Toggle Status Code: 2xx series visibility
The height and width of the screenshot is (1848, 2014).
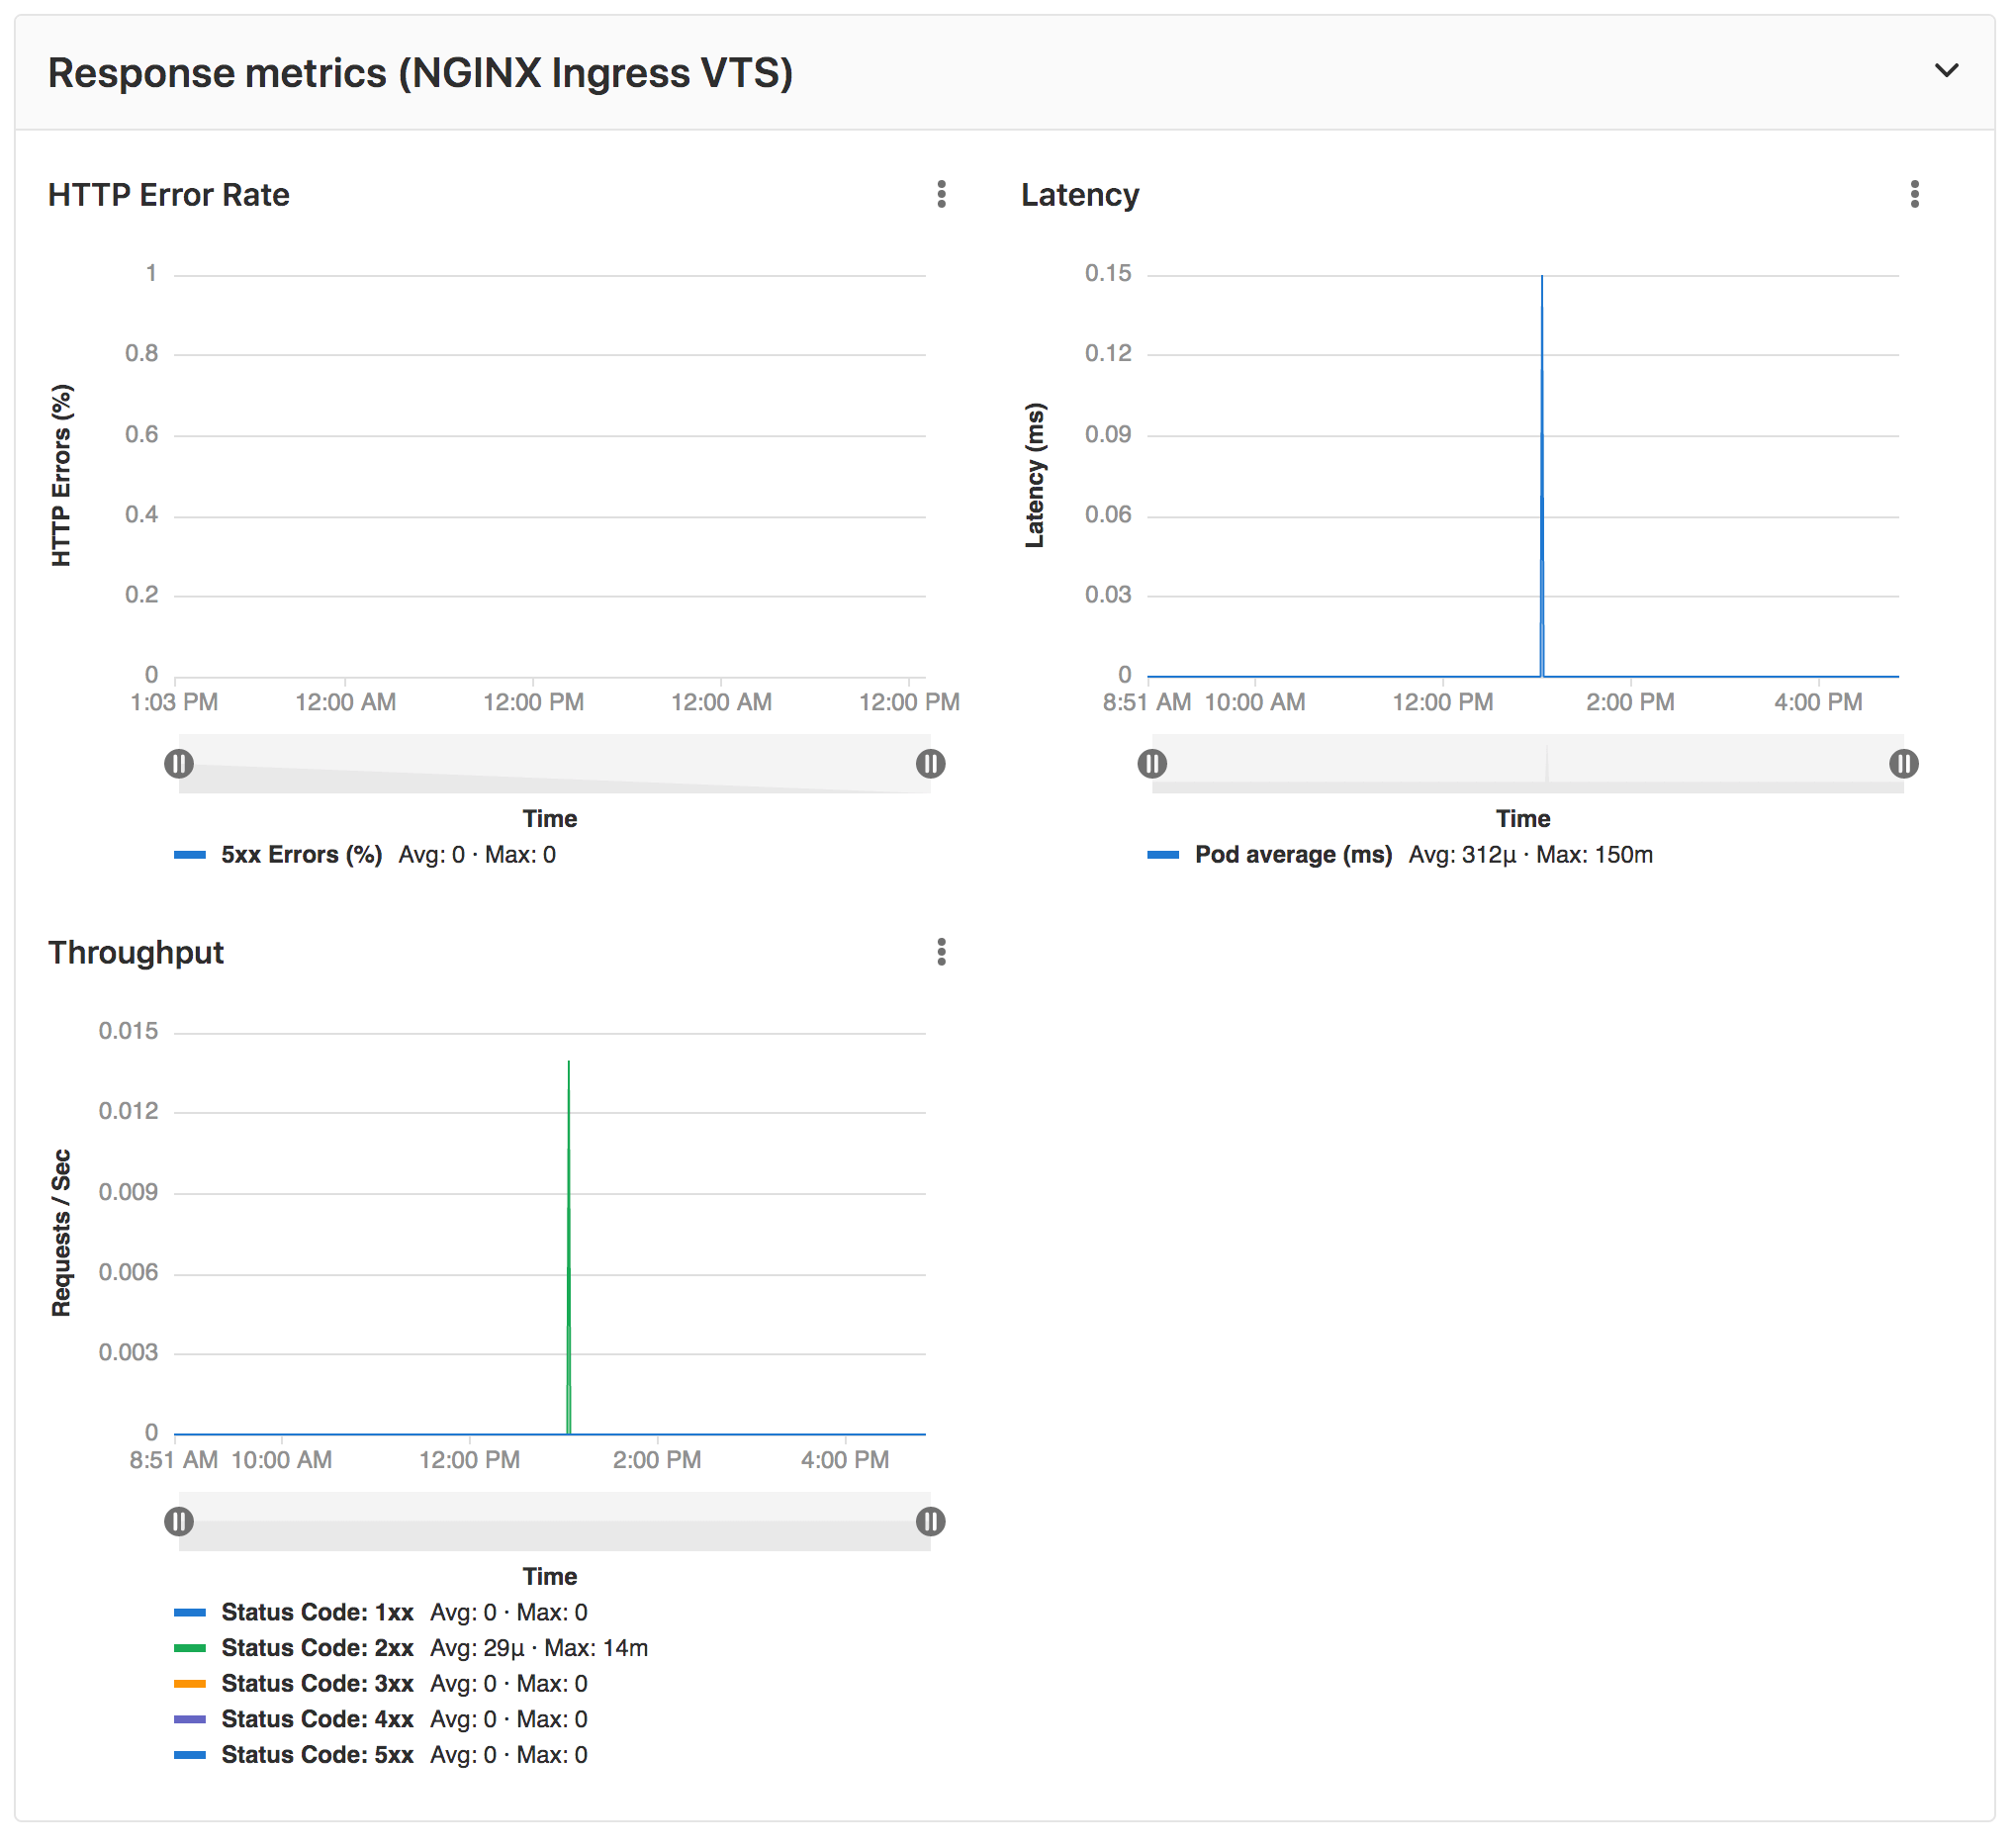[x=318, y=1648]
